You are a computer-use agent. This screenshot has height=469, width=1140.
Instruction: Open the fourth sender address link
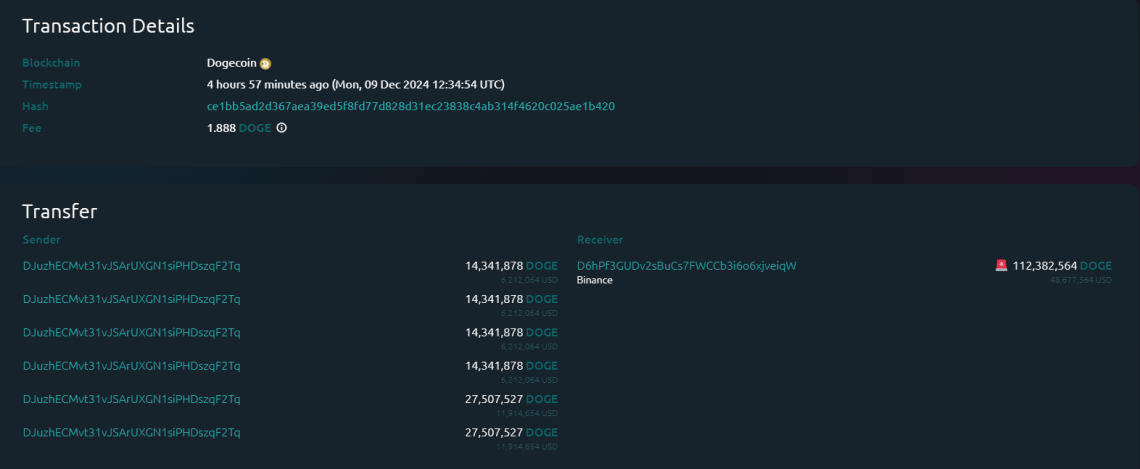(132, 366)
